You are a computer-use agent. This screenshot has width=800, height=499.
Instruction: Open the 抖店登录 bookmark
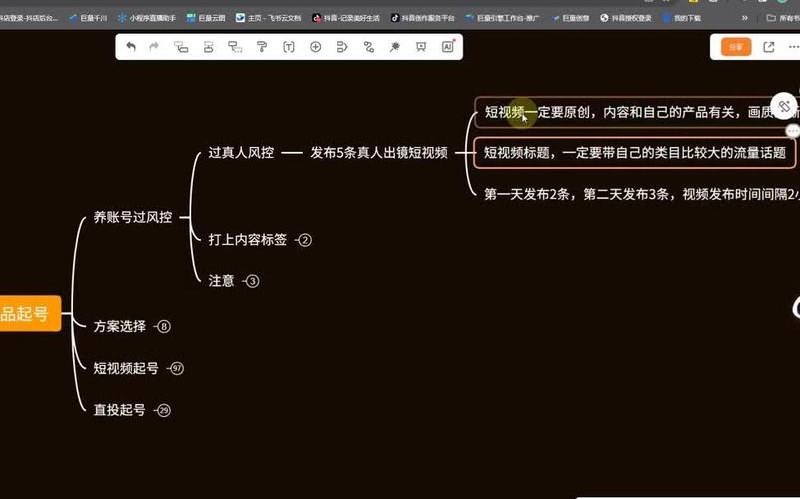click(x=28, y=18)
